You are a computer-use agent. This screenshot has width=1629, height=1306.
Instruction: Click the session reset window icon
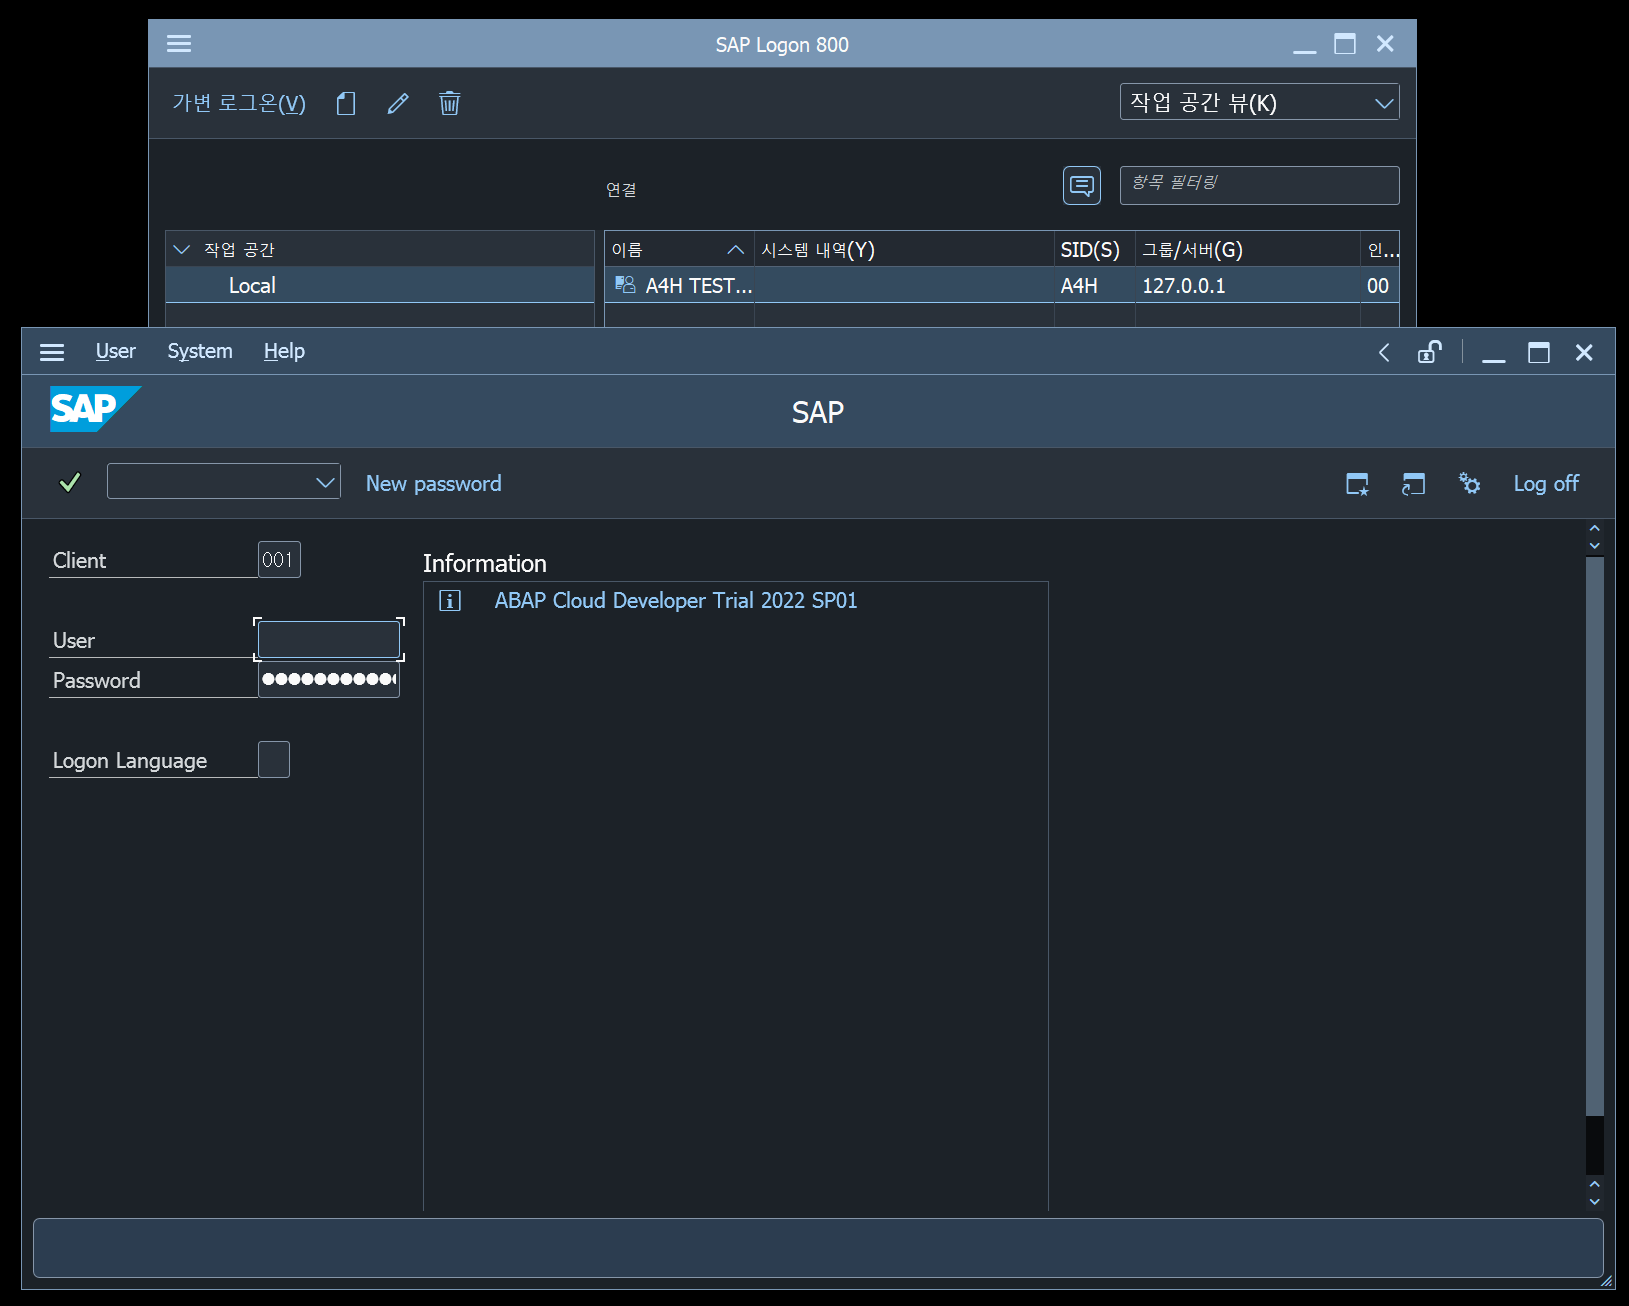pyautogui.click(x=1413, y=484)
